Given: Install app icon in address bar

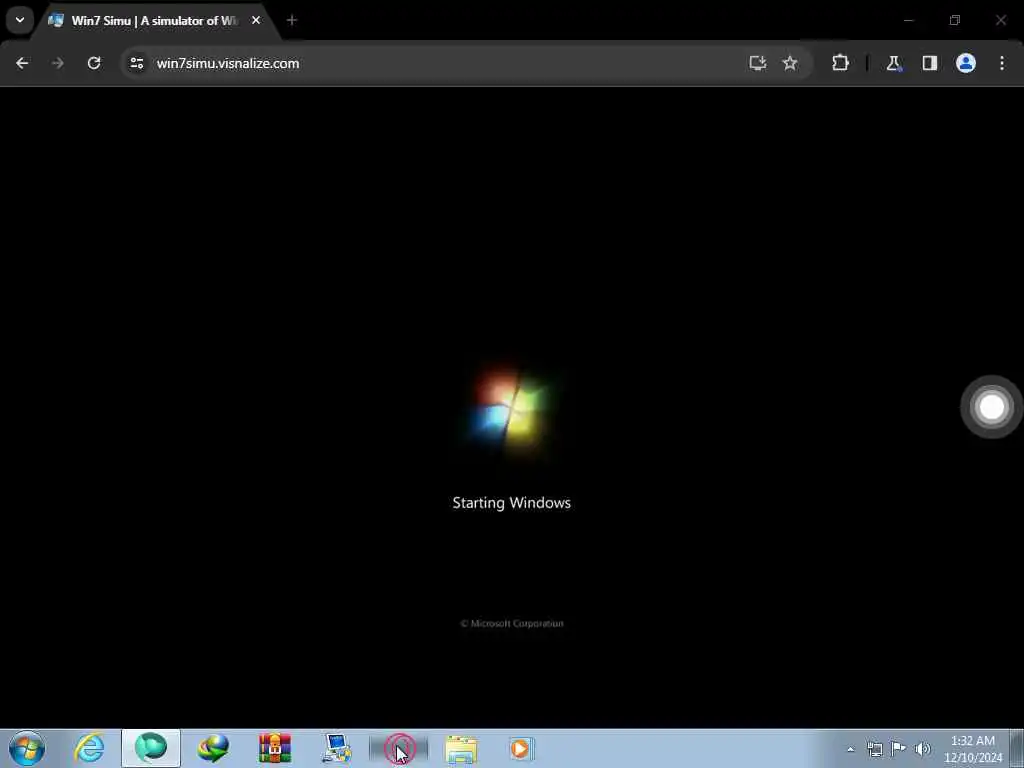Looking at the screenshot, I should pos(758,63).
